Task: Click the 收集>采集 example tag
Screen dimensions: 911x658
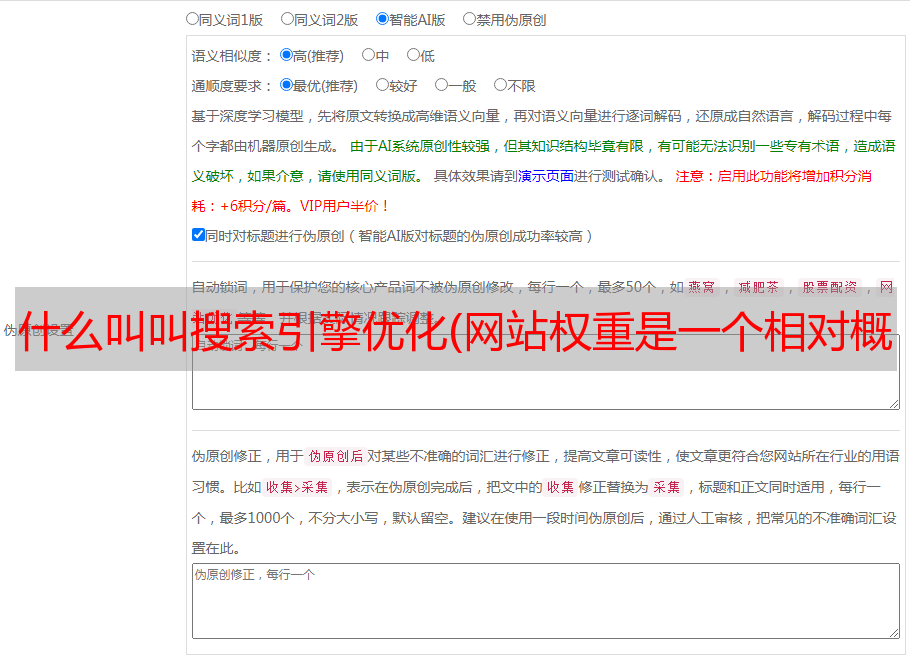Action: click(x=297, y=487)
